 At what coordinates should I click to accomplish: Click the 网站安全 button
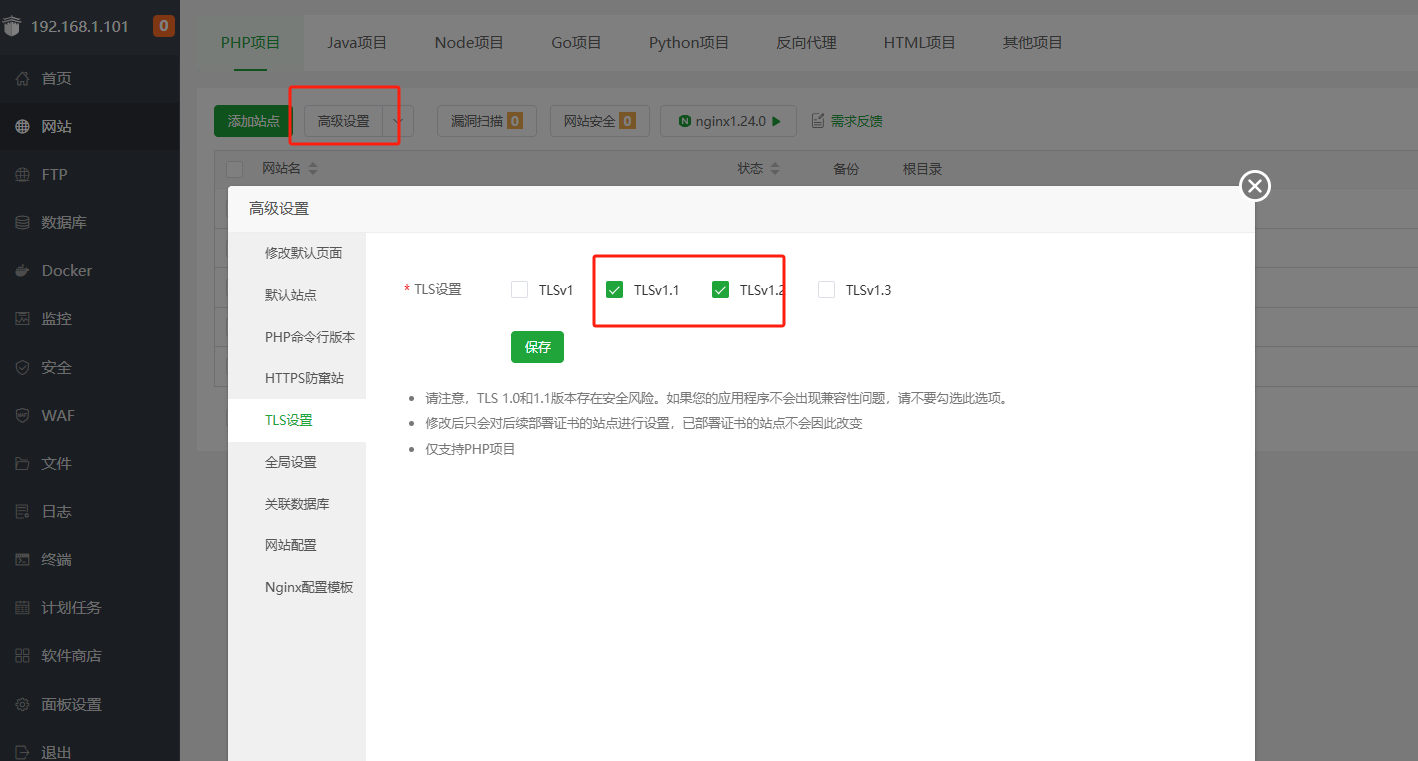[600, 121]
